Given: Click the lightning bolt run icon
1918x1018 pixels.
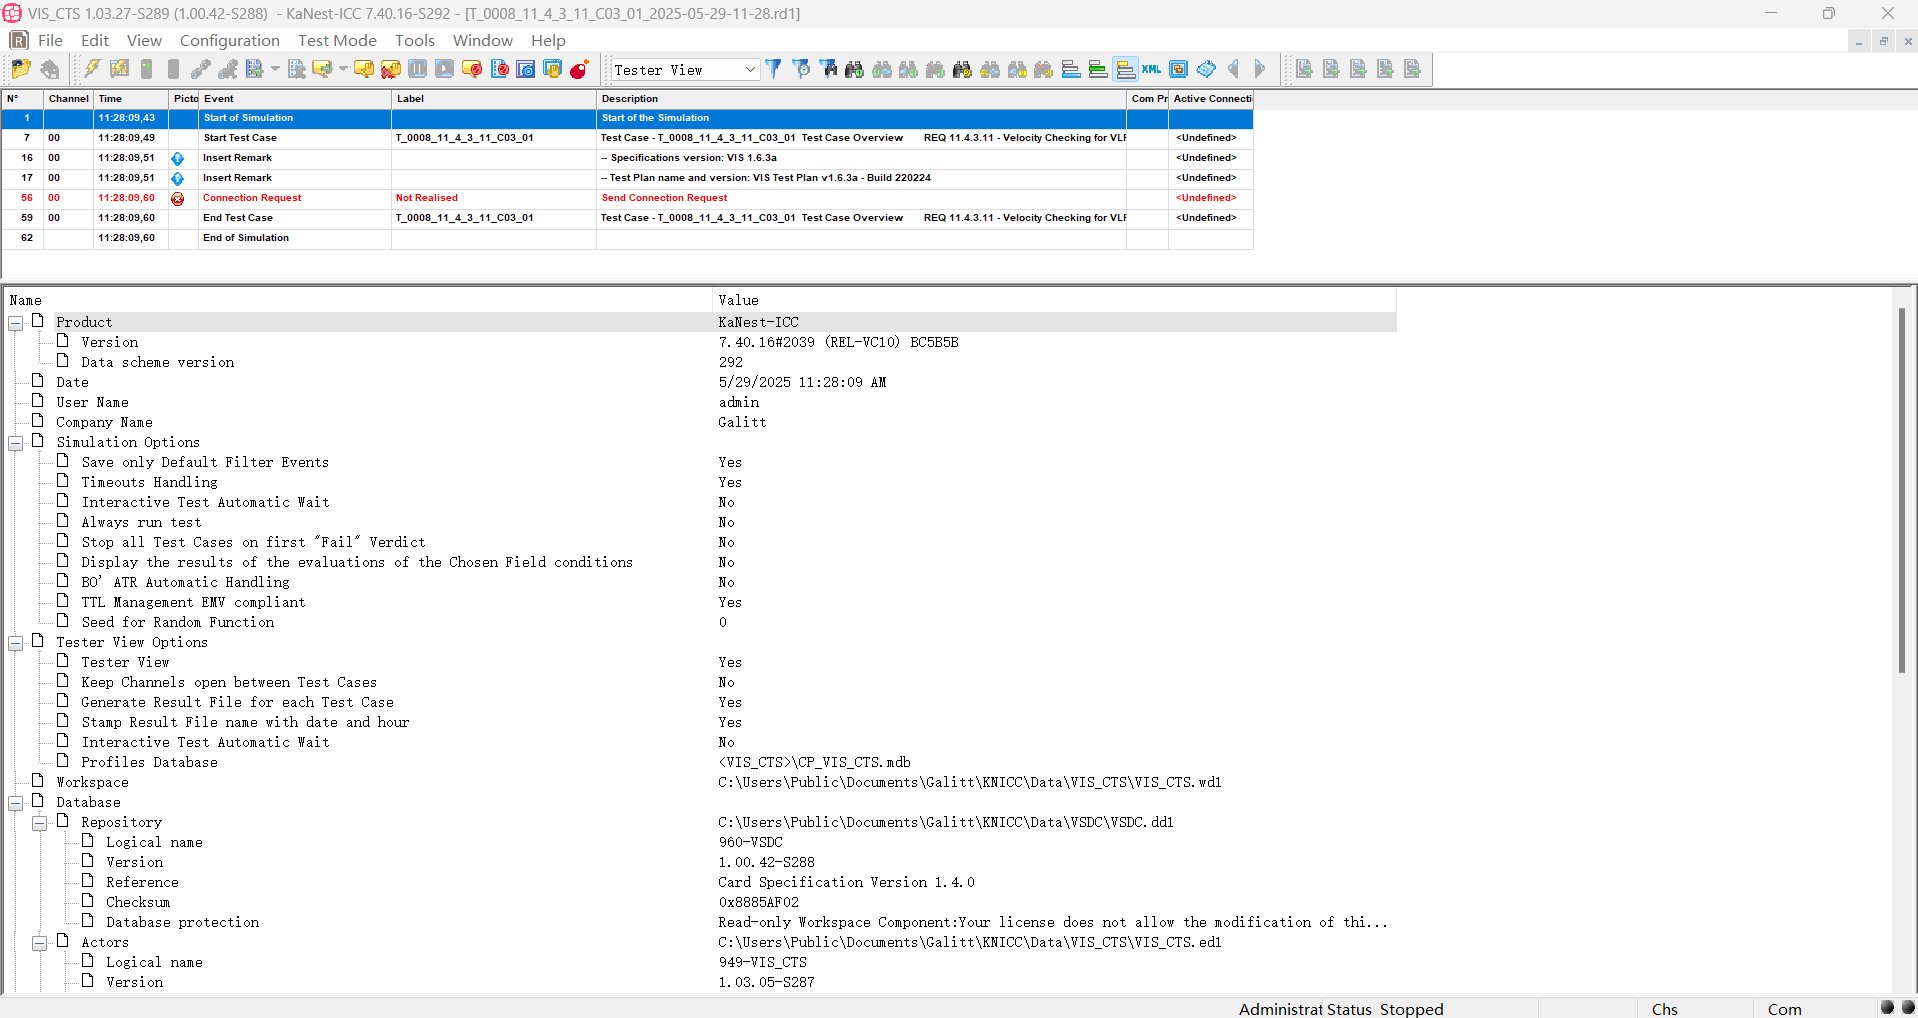Looking at the screenshot, I should [92, 69].
